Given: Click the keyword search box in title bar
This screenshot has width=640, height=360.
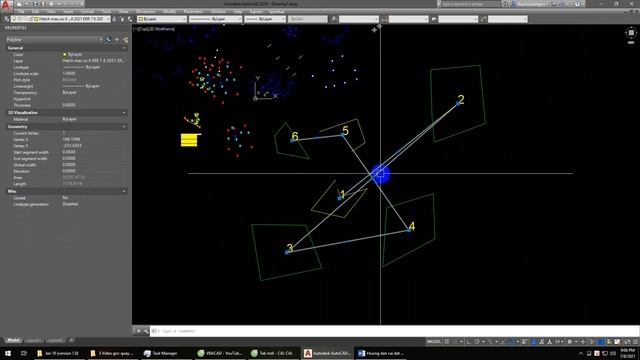Looking at the screenshot, I should [x=471, y=4].
